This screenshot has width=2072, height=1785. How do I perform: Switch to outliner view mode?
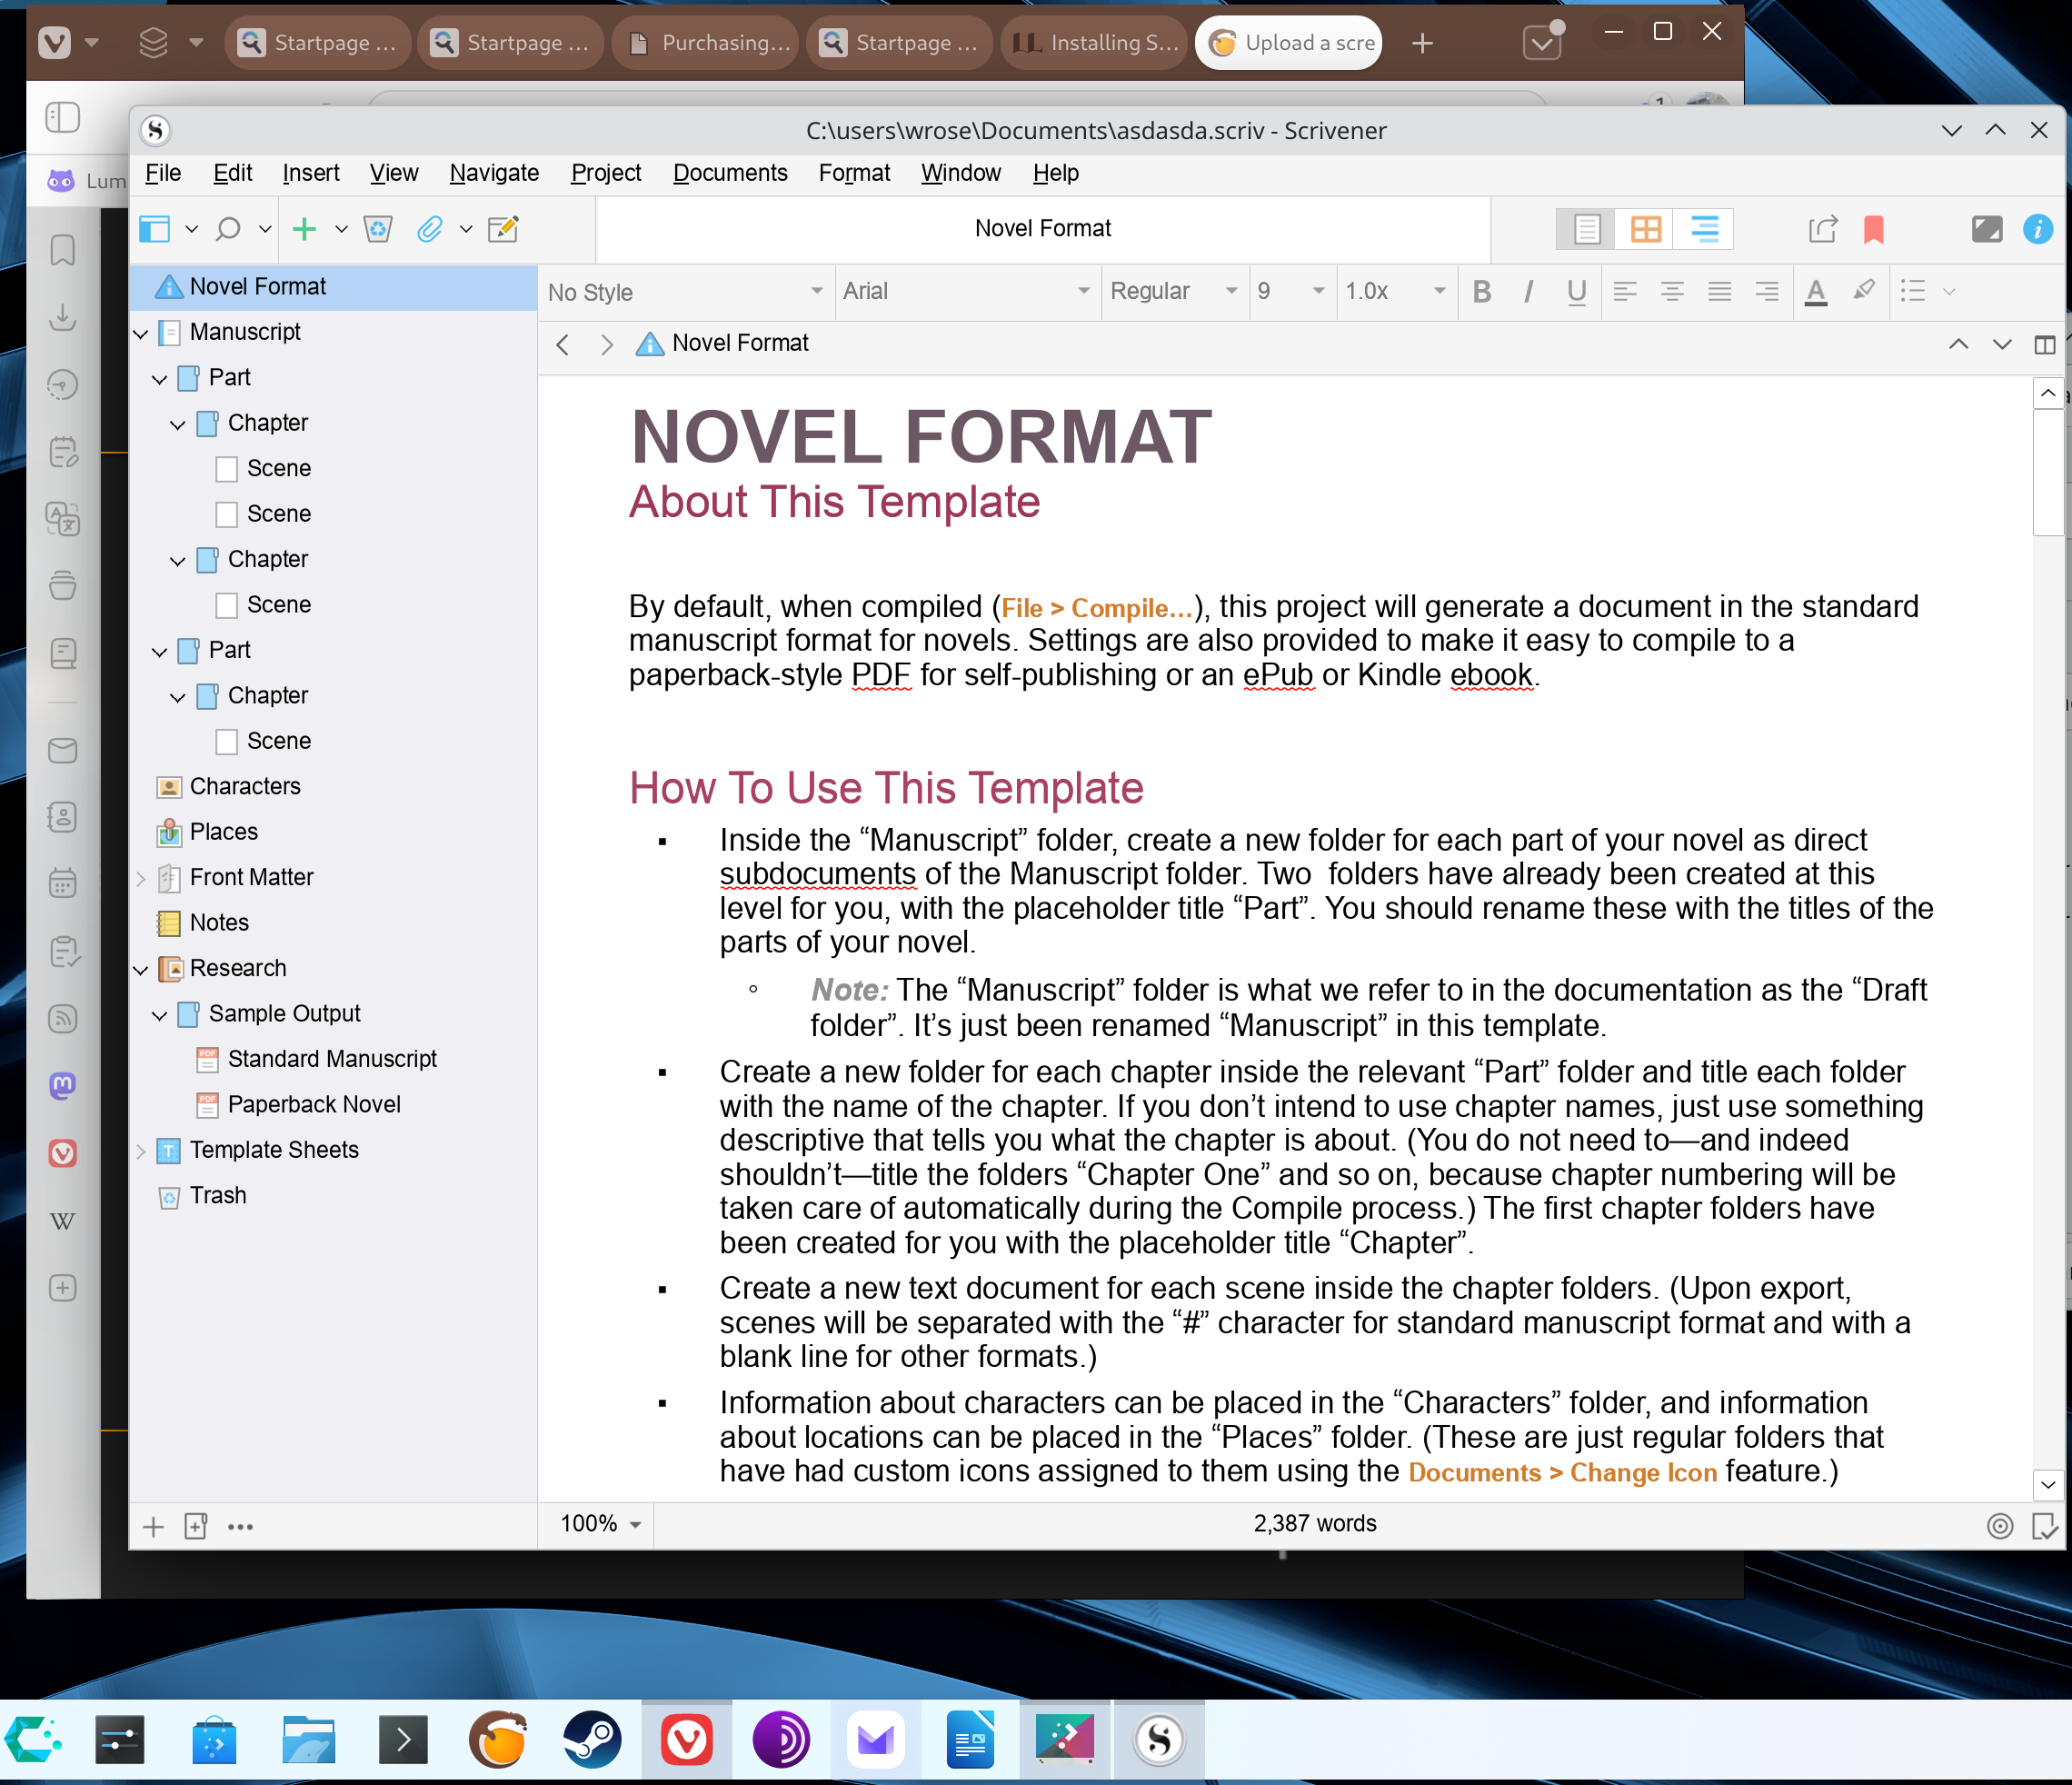1704,229
